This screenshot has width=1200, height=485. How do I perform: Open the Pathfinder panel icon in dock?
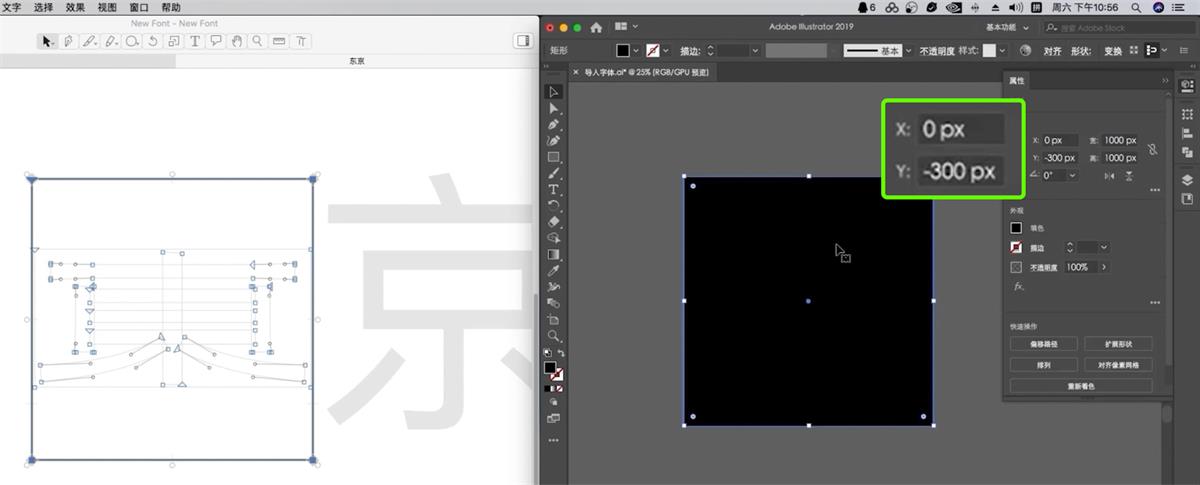pyautogui.click(x=1187, y=152)
